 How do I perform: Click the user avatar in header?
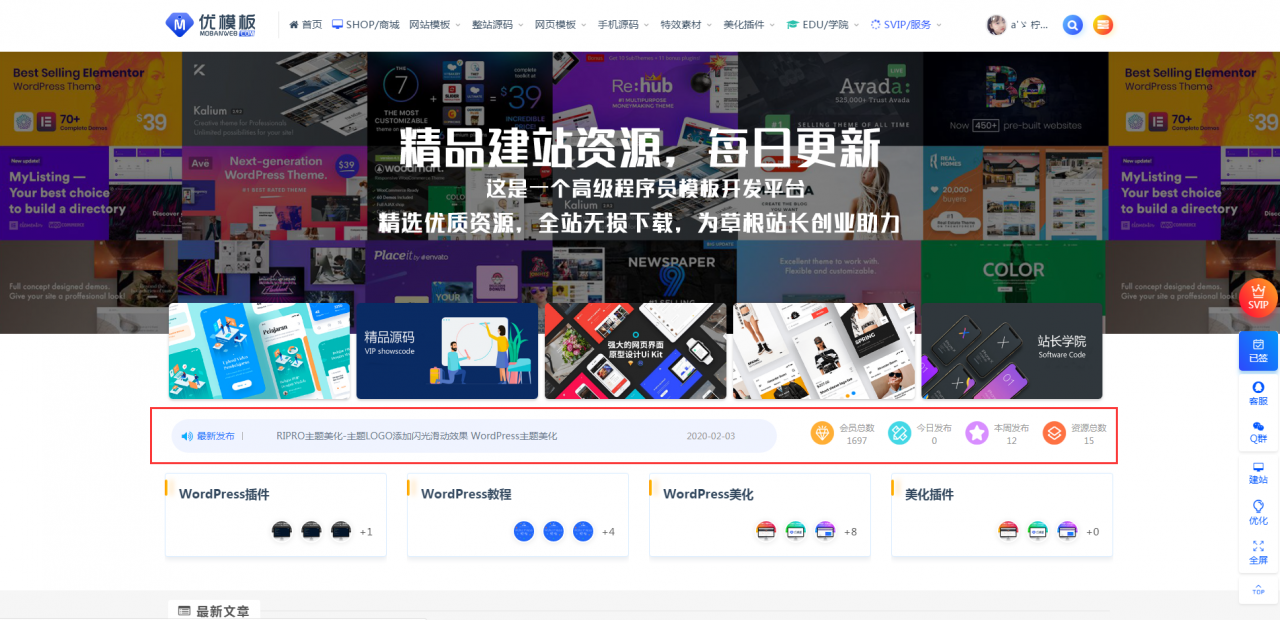[x=996, y=25]
